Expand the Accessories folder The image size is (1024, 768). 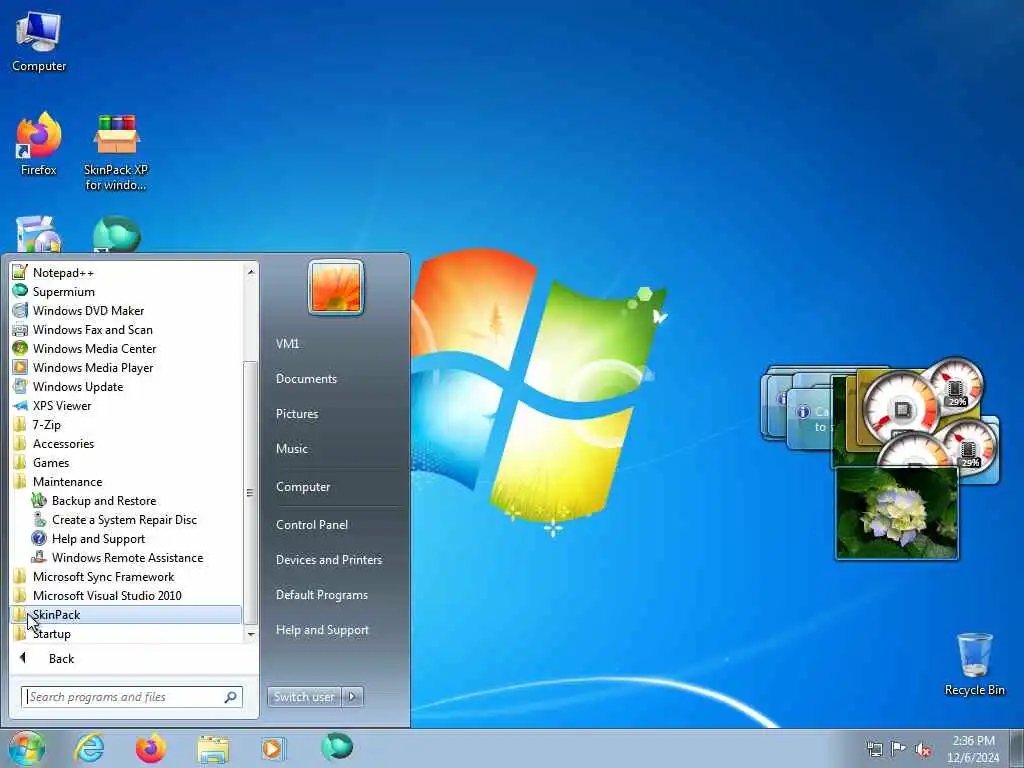[x=63, y=443]
